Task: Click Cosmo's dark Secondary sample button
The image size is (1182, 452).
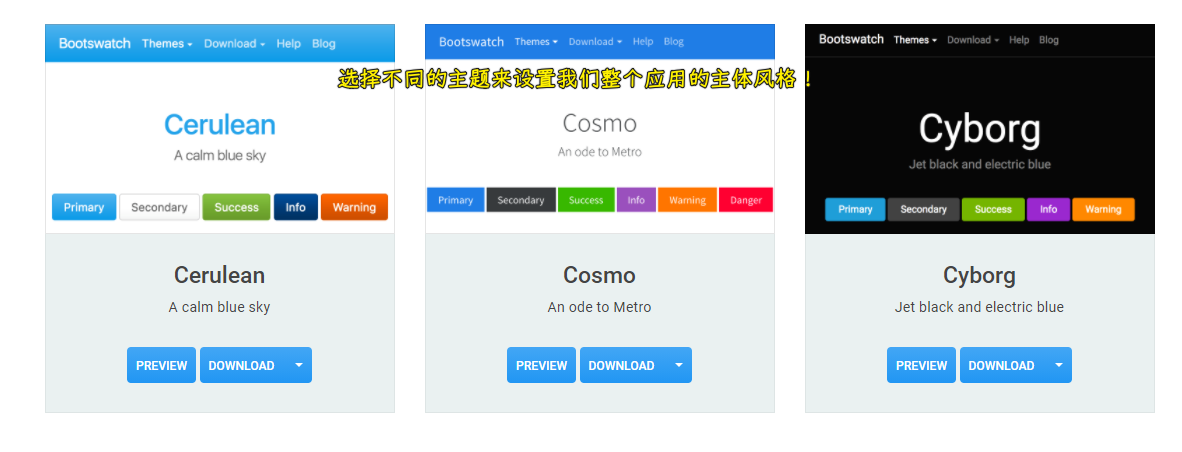Action: click(x=521, y=200)
